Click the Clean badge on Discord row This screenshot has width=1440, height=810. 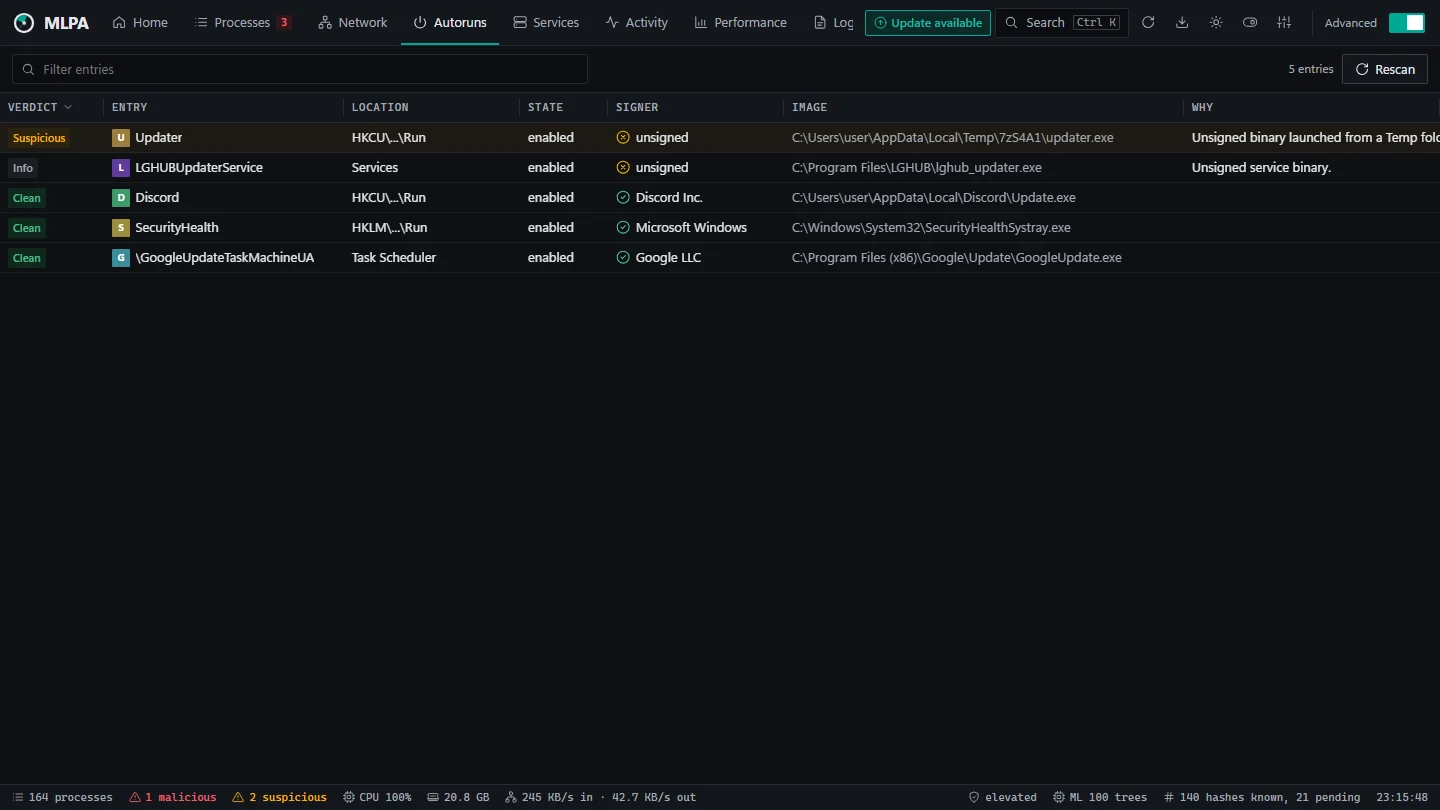27,198
